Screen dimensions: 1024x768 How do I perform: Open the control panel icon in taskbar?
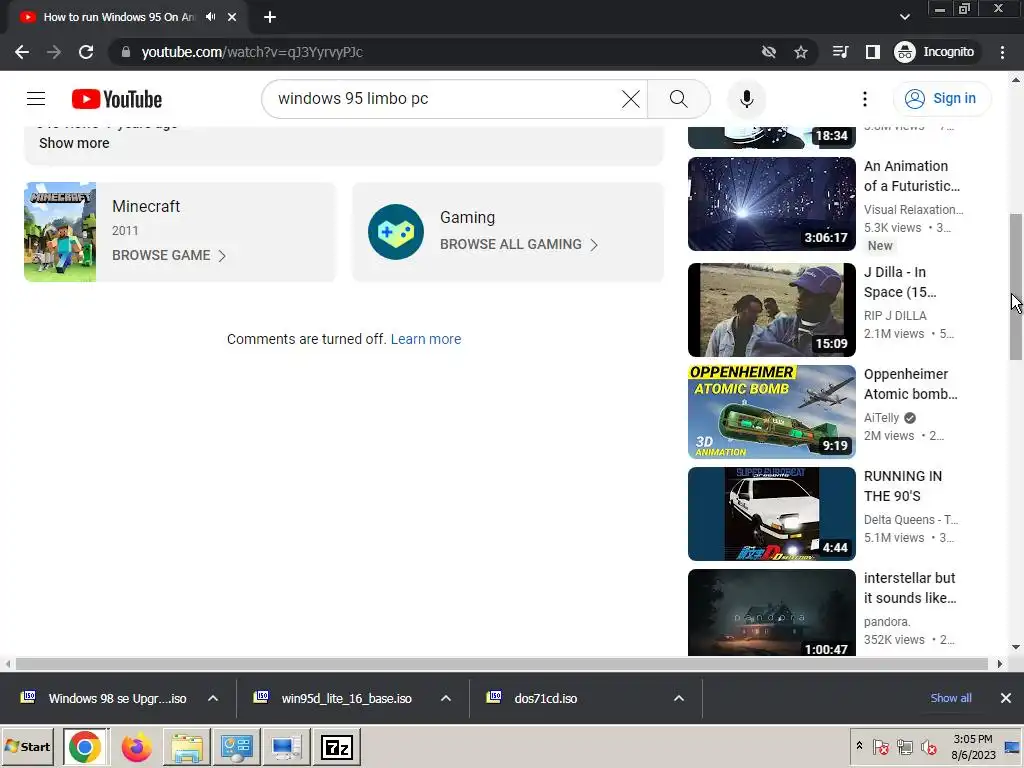(x=236, y=746)
